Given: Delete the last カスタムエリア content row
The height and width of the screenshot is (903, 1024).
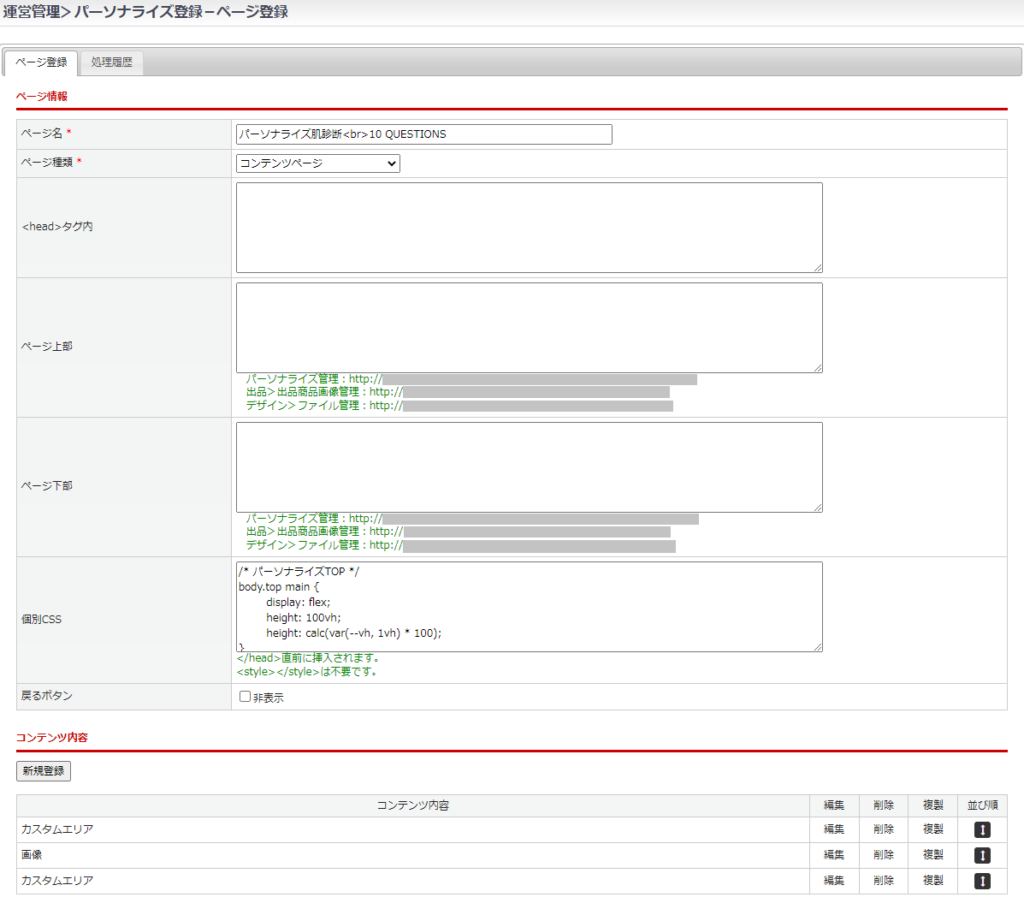Looking at the screenshot, I should (883, 881).
